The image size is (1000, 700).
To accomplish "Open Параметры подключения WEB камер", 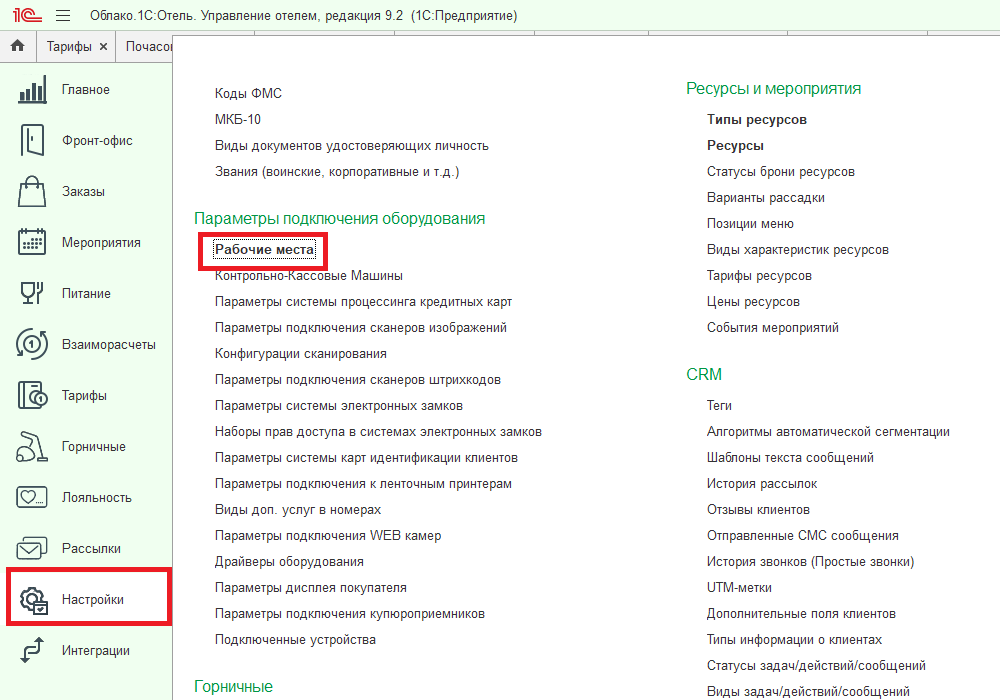I will 328,536.
